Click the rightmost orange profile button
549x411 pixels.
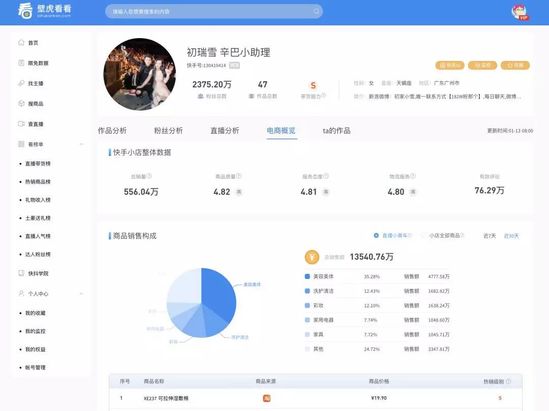coord(515,65)
